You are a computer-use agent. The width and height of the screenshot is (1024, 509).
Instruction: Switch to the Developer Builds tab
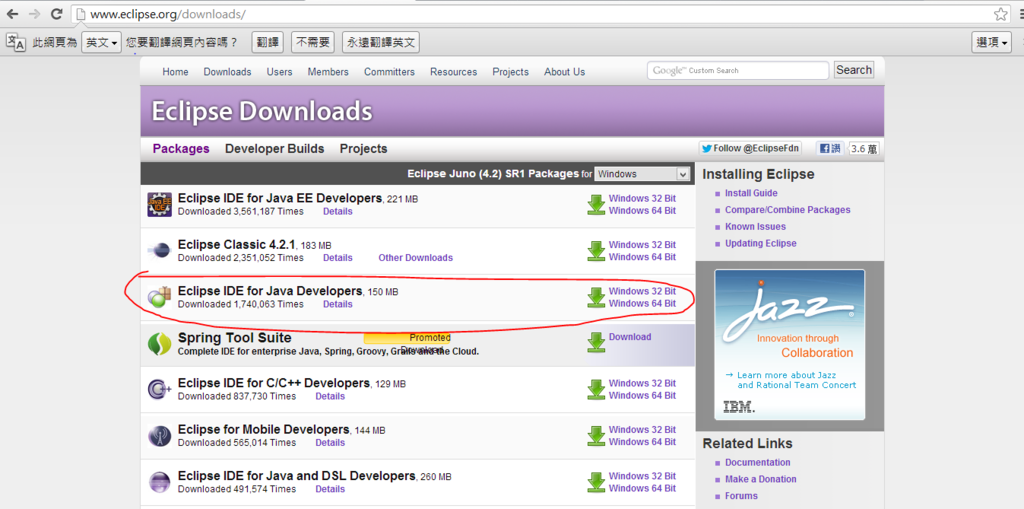click(274, 149)
